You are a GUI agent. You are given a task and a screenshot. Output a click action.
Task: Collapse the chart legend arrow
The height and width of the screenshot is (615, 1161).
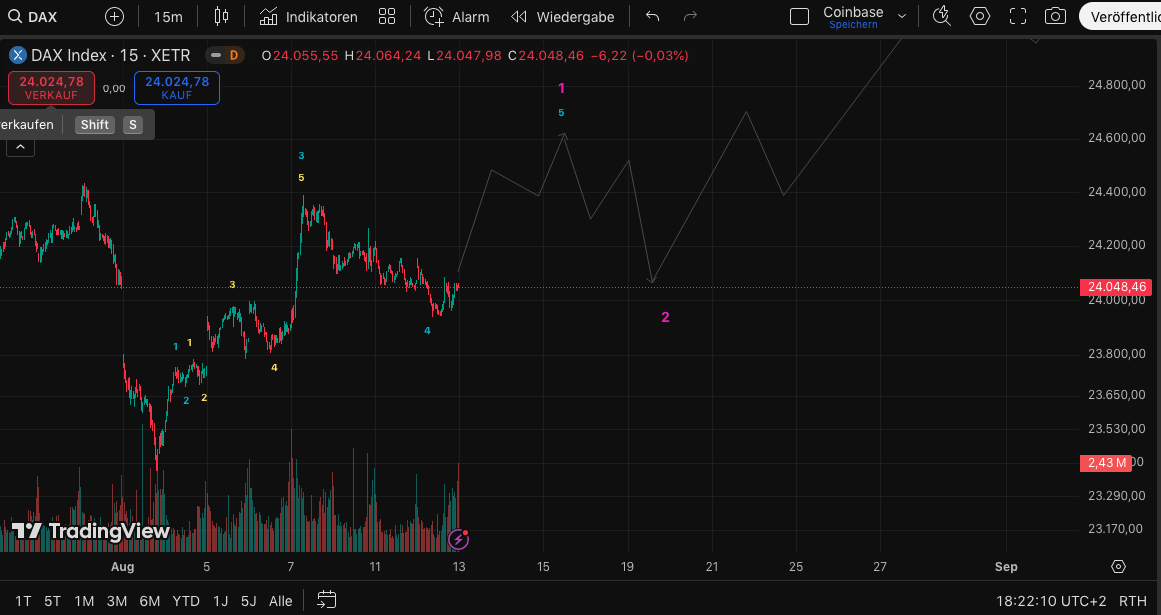20,147
